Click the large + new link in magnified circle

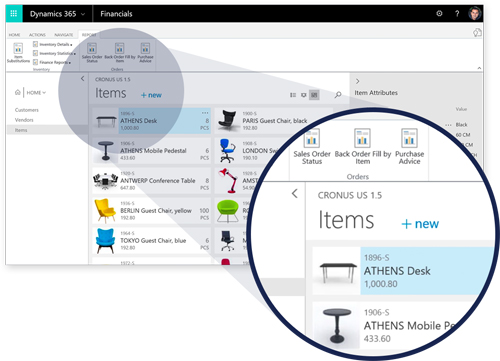(x=420, y=224)
